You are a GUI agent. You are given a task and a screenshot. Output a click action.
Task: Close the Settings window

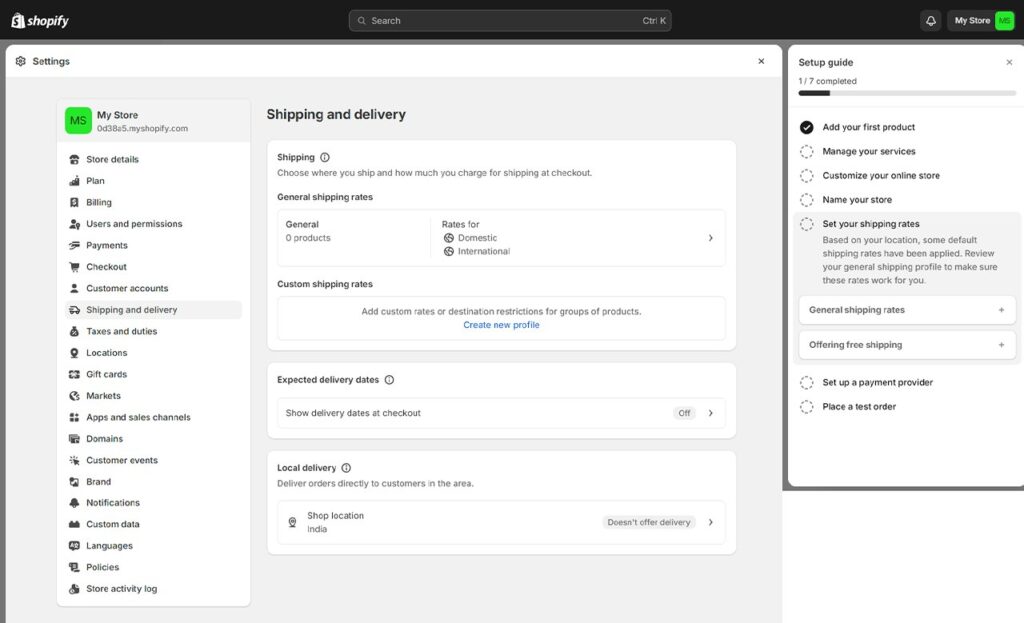tap(761, 61)
